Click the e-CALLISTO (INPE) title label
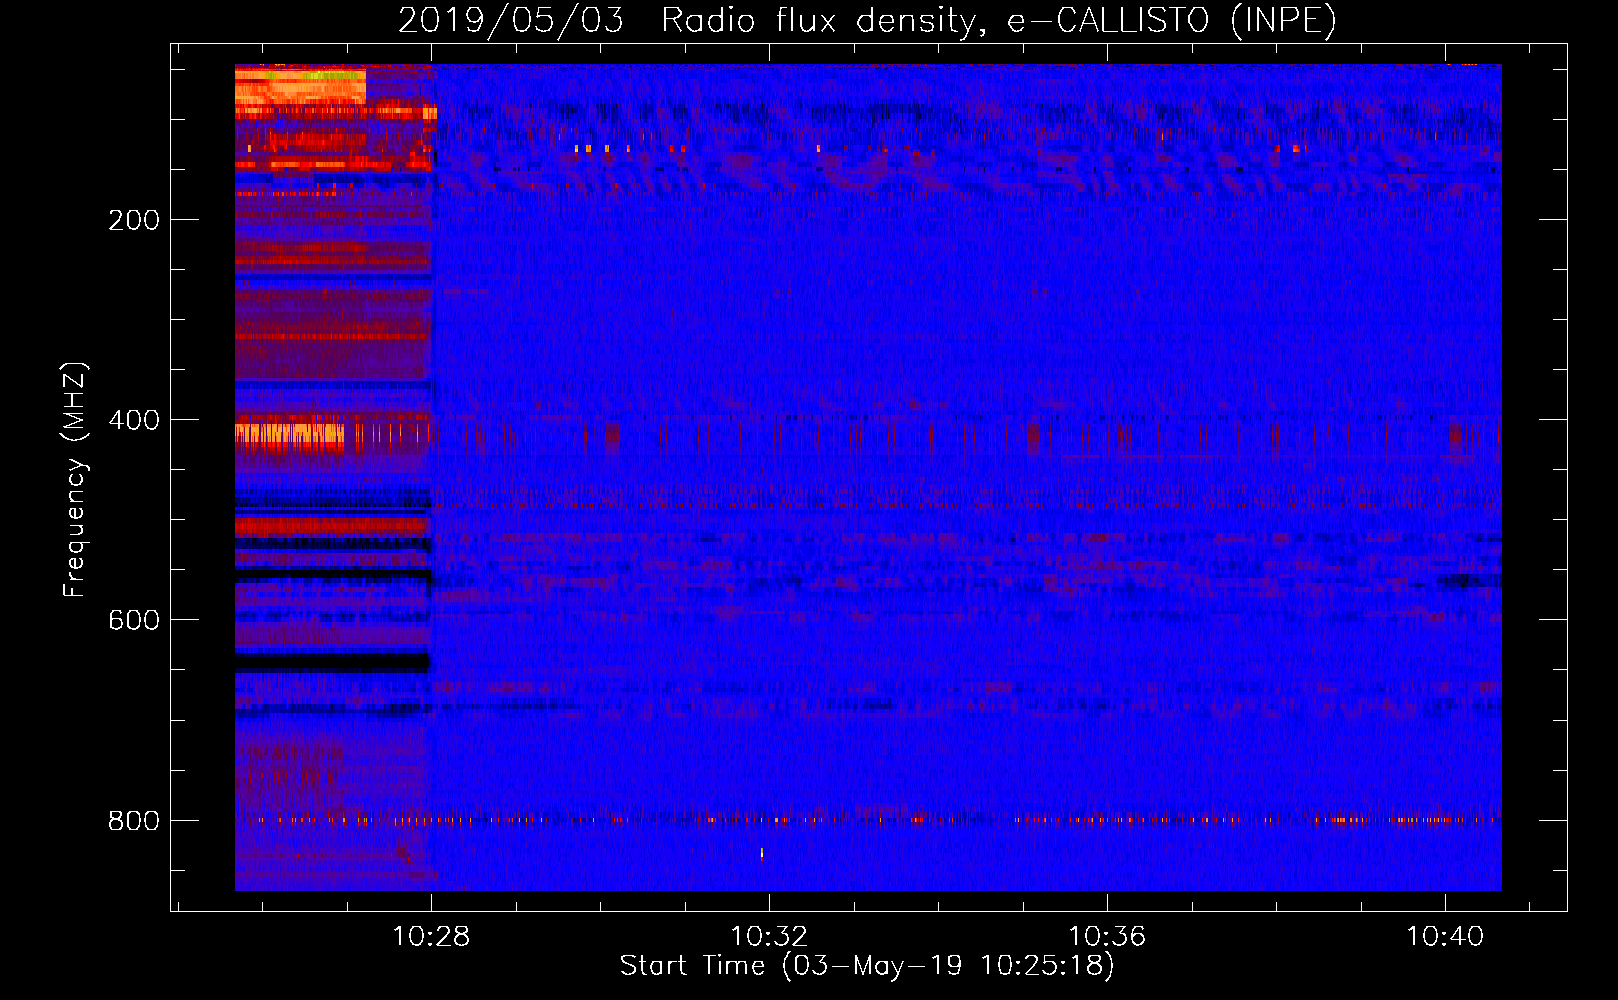 click(x=1171, y=20)
